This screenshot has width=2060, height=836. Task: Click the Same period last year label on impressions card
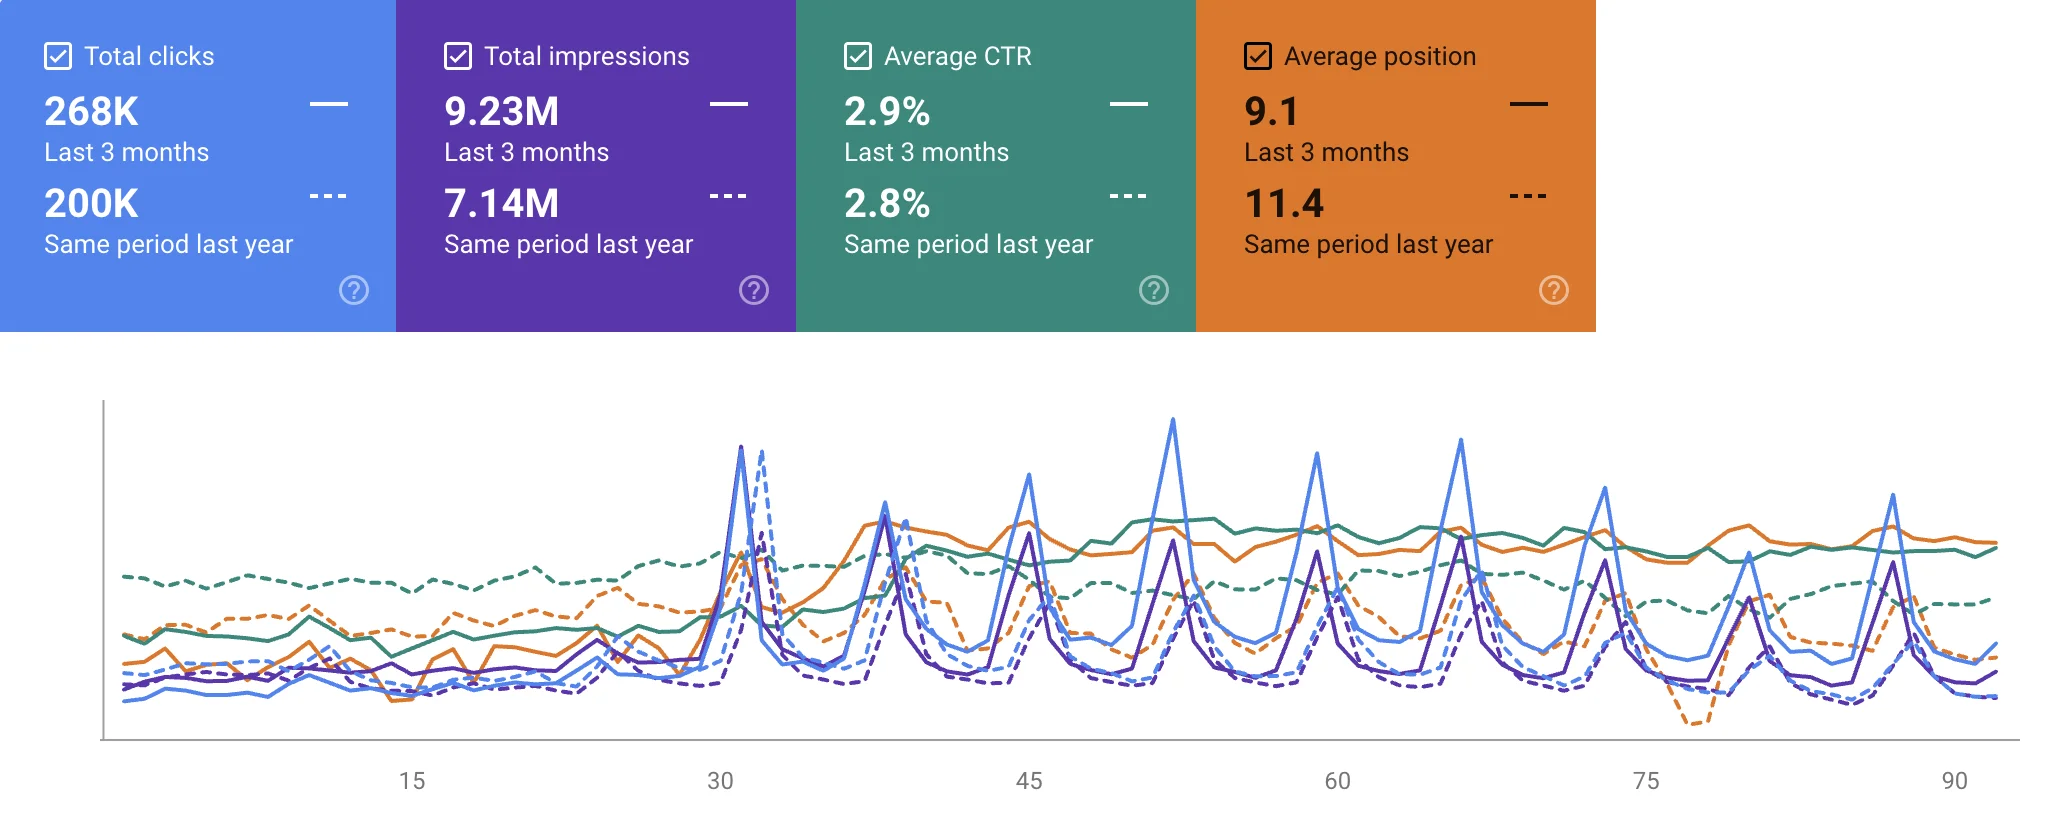(568, 243)
